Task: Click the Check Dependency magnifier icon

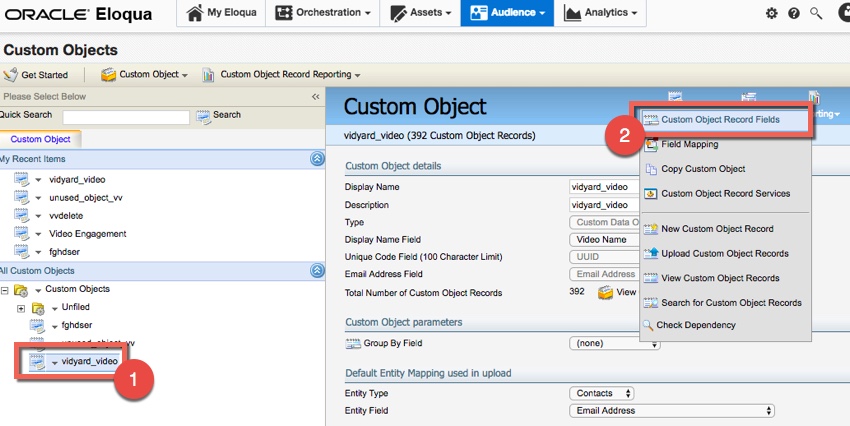Action: pyautogui.click(x=648, y=326)
